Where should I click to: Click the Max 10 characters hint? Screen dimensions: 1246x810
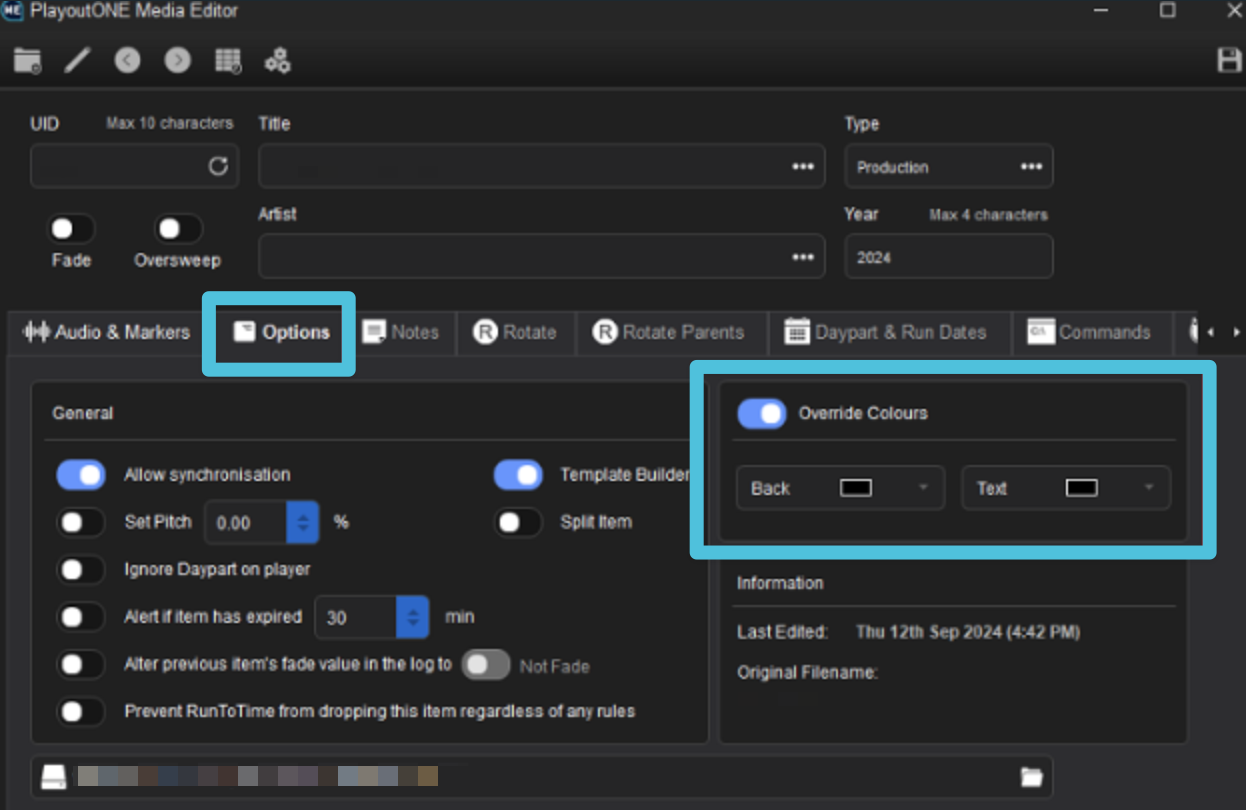point(169,123)
